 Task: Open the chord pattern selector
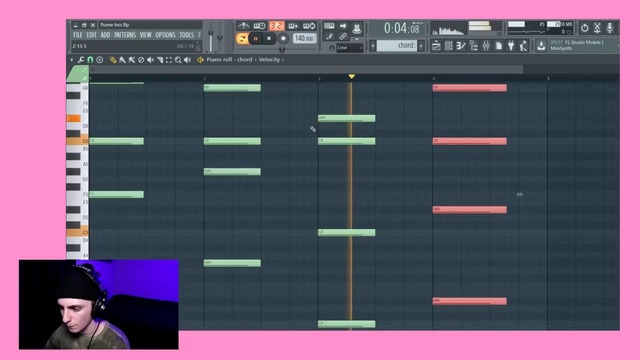(396, 45)
